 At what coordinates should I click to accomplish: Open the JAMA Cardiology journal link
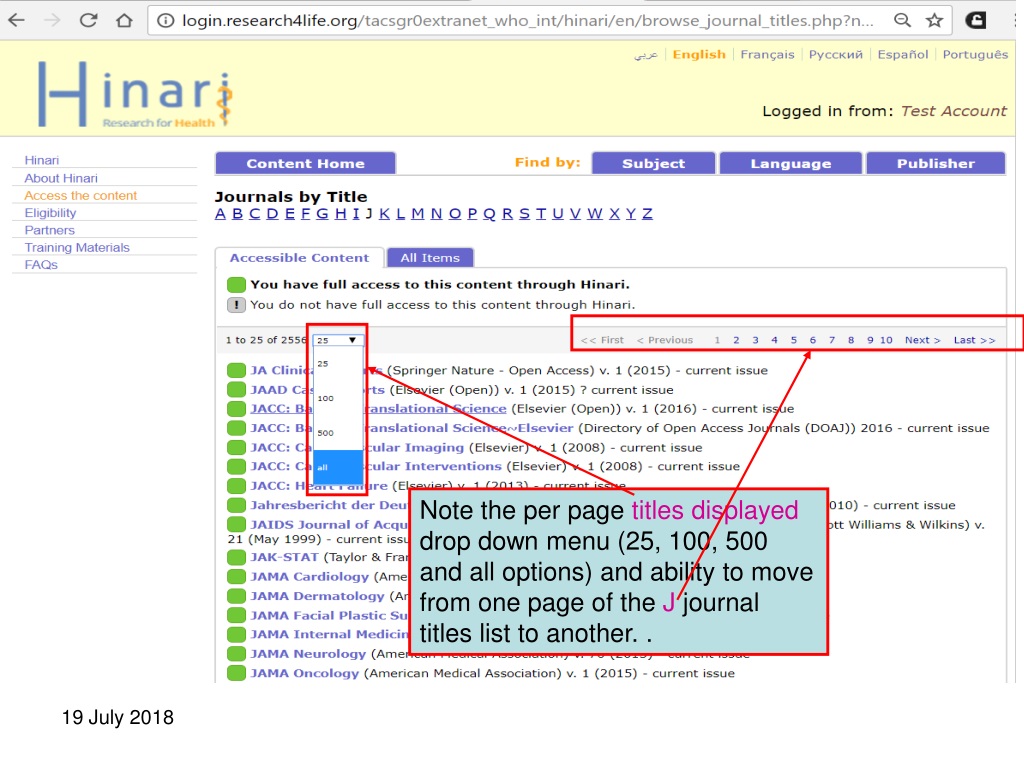(x=310, y=577)
